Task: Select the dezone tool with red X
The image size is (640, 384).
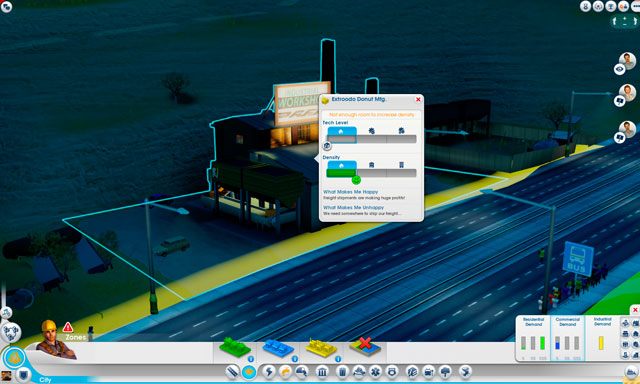Action: point(365,347)
